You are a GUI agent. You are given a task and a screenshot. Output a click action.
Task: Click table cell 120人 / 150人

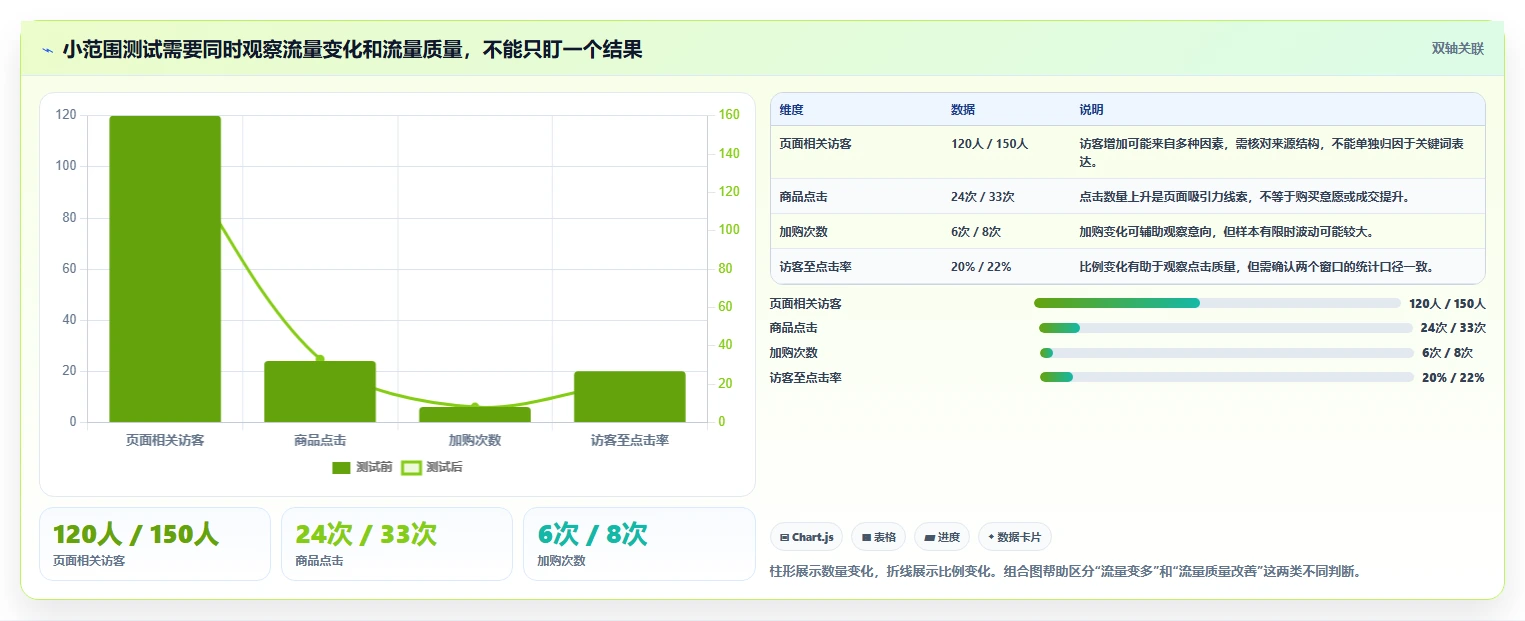pos(989,144)
